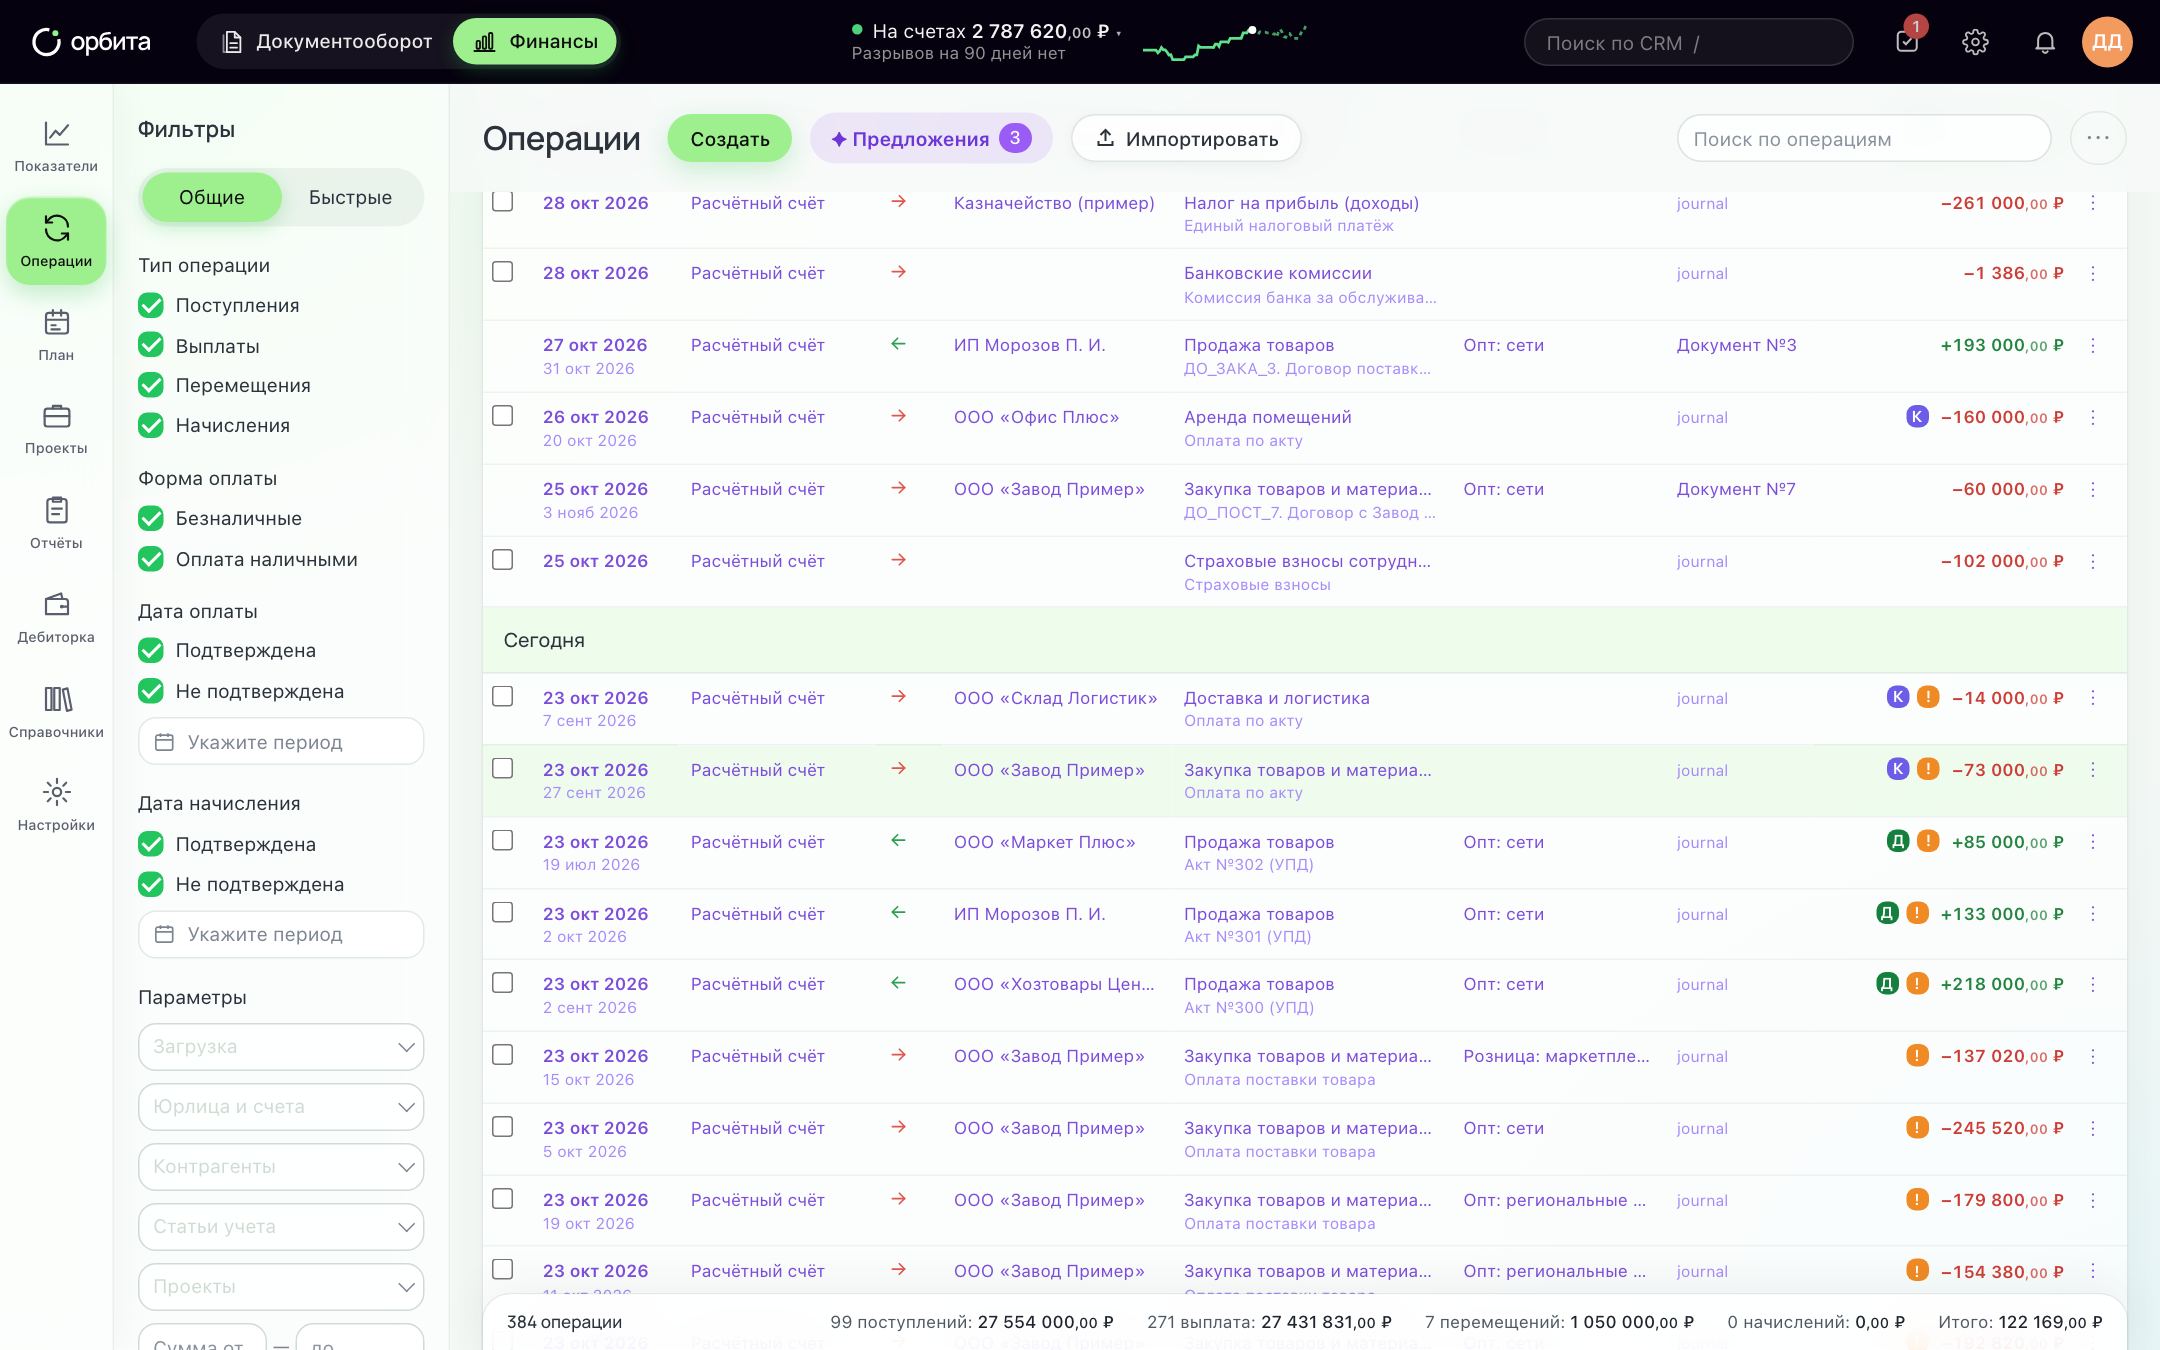This screenshot has width=2160, height=1350.
Task: Open row menu for Казначейство −261 000 operation
Action: coord(2093,203)
